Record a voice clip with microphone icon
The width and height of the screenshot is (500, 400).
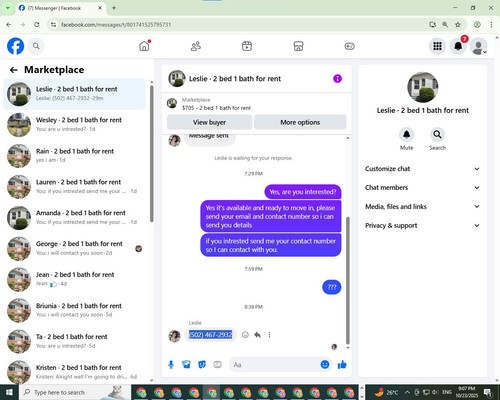pyautogui.click(x=171, y=365)
